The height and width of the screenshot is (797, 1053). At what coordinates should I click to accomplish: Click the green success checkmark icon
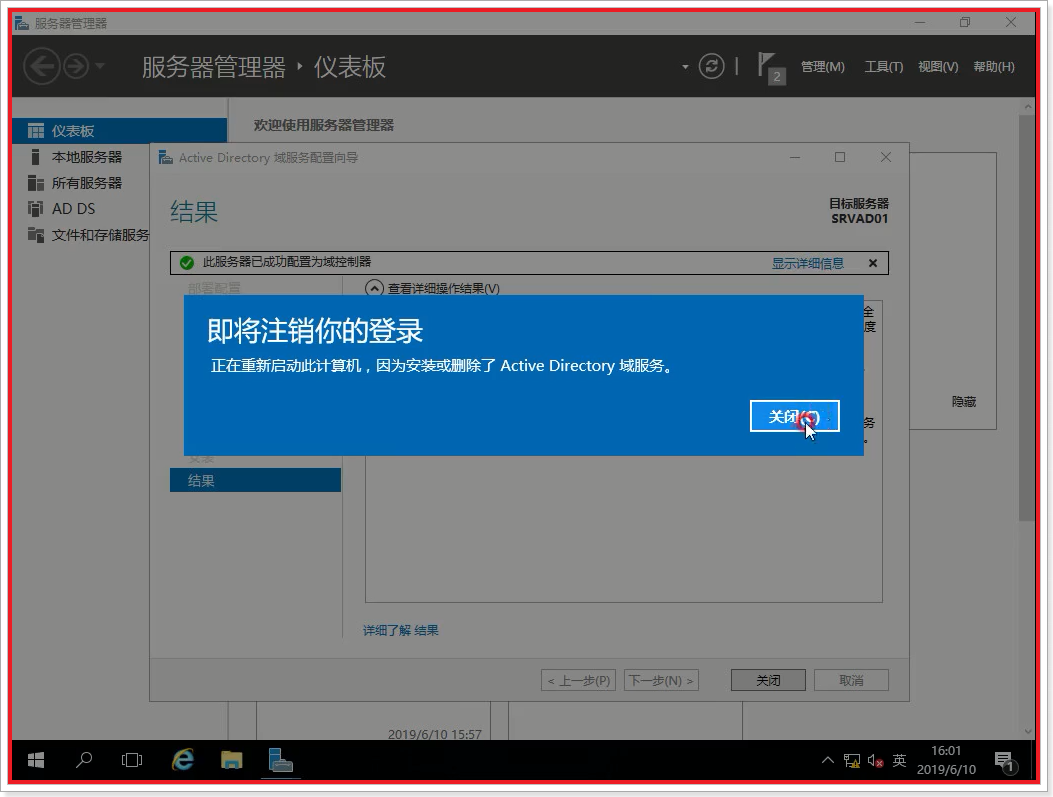[x=187, y=263]
